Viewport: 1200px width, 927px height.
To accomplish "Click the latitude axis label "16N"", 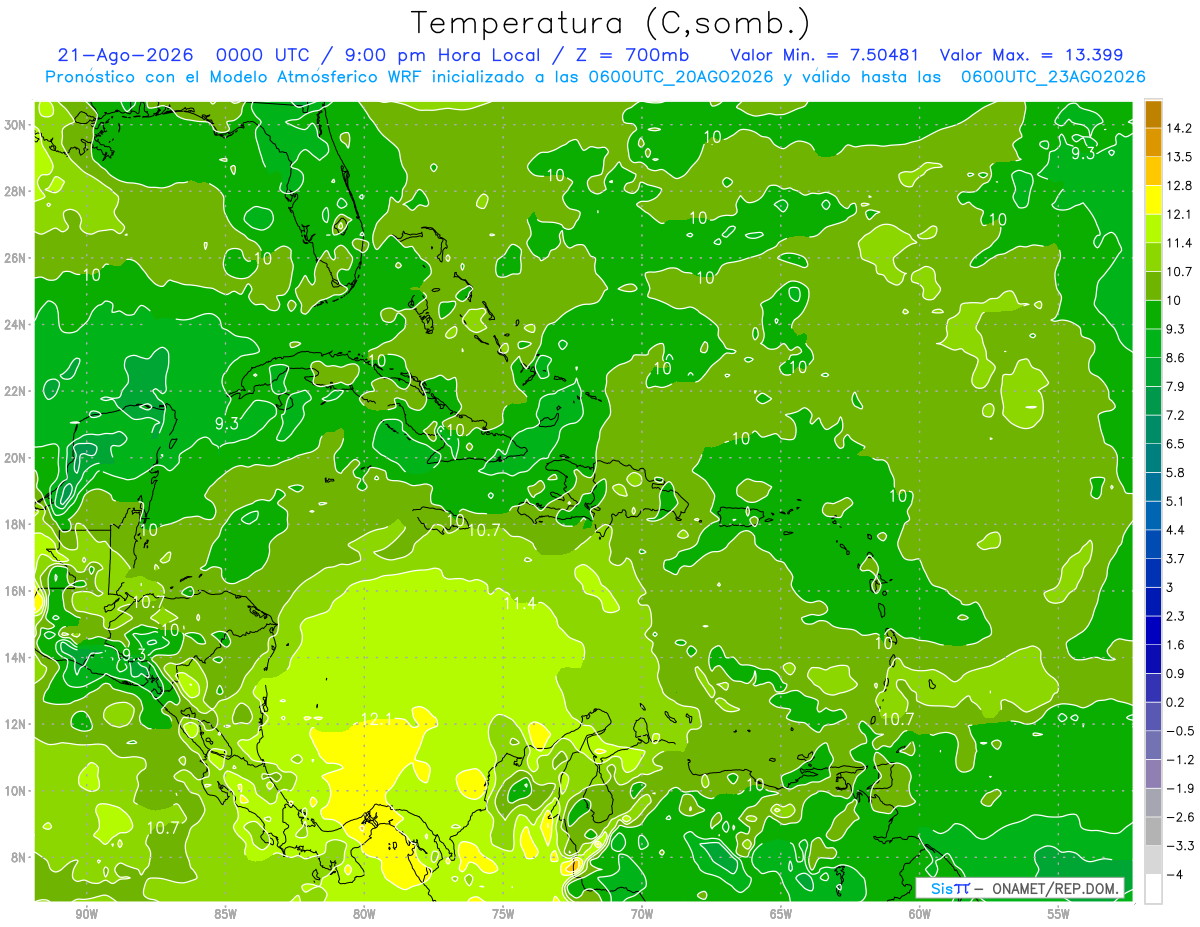I will coord(15,590).
